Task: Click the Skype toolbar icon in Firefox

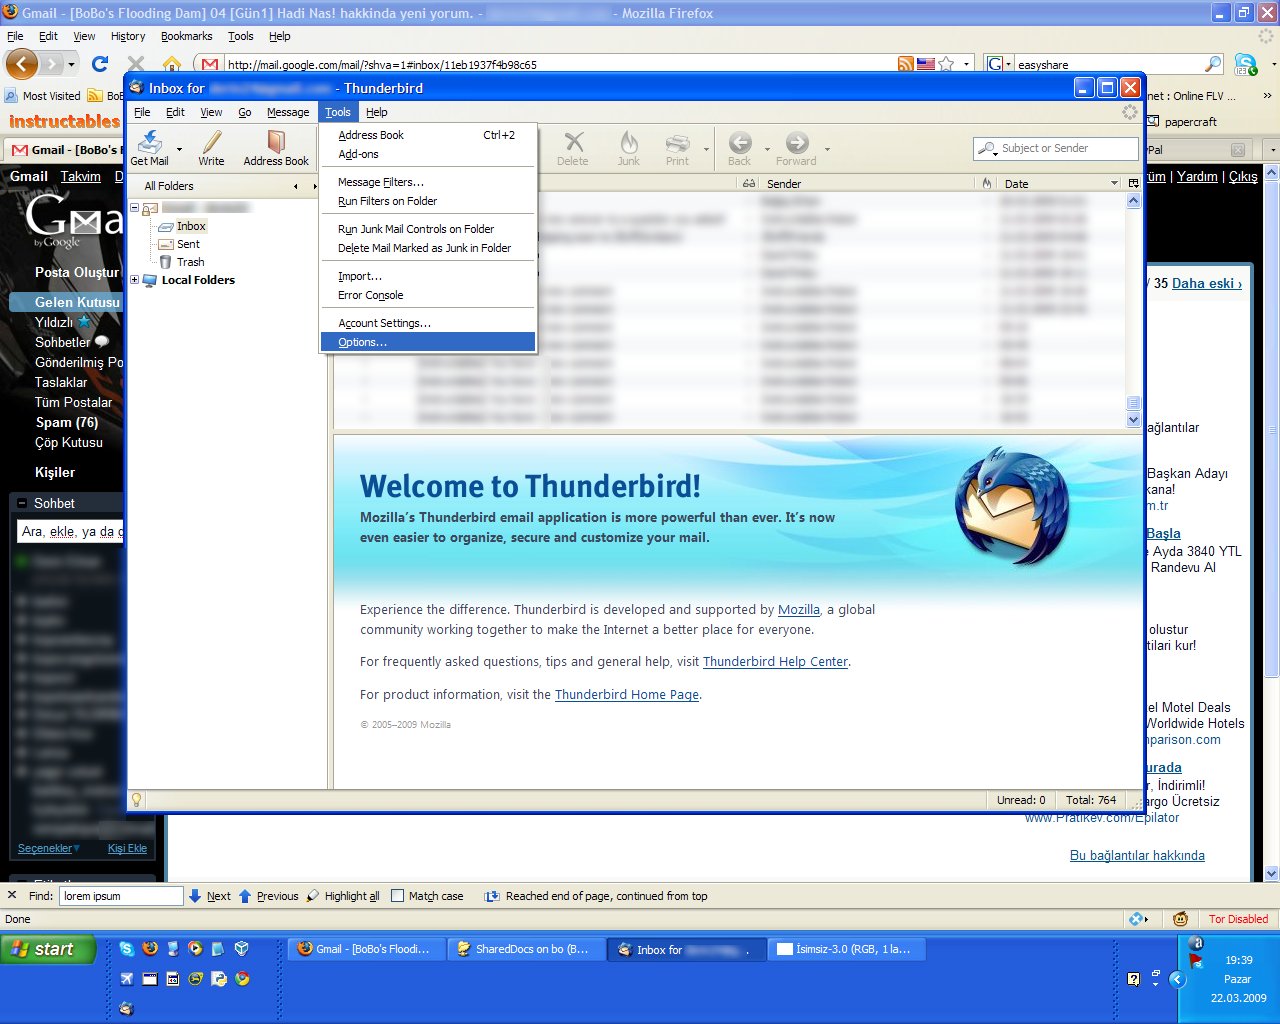Action: pyautogui.click(x=1245, y=65)
